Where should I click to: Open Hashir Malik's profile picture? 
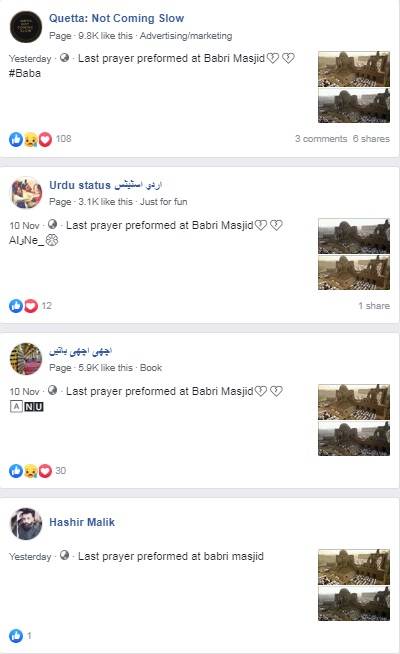click(x=26, y=524)
